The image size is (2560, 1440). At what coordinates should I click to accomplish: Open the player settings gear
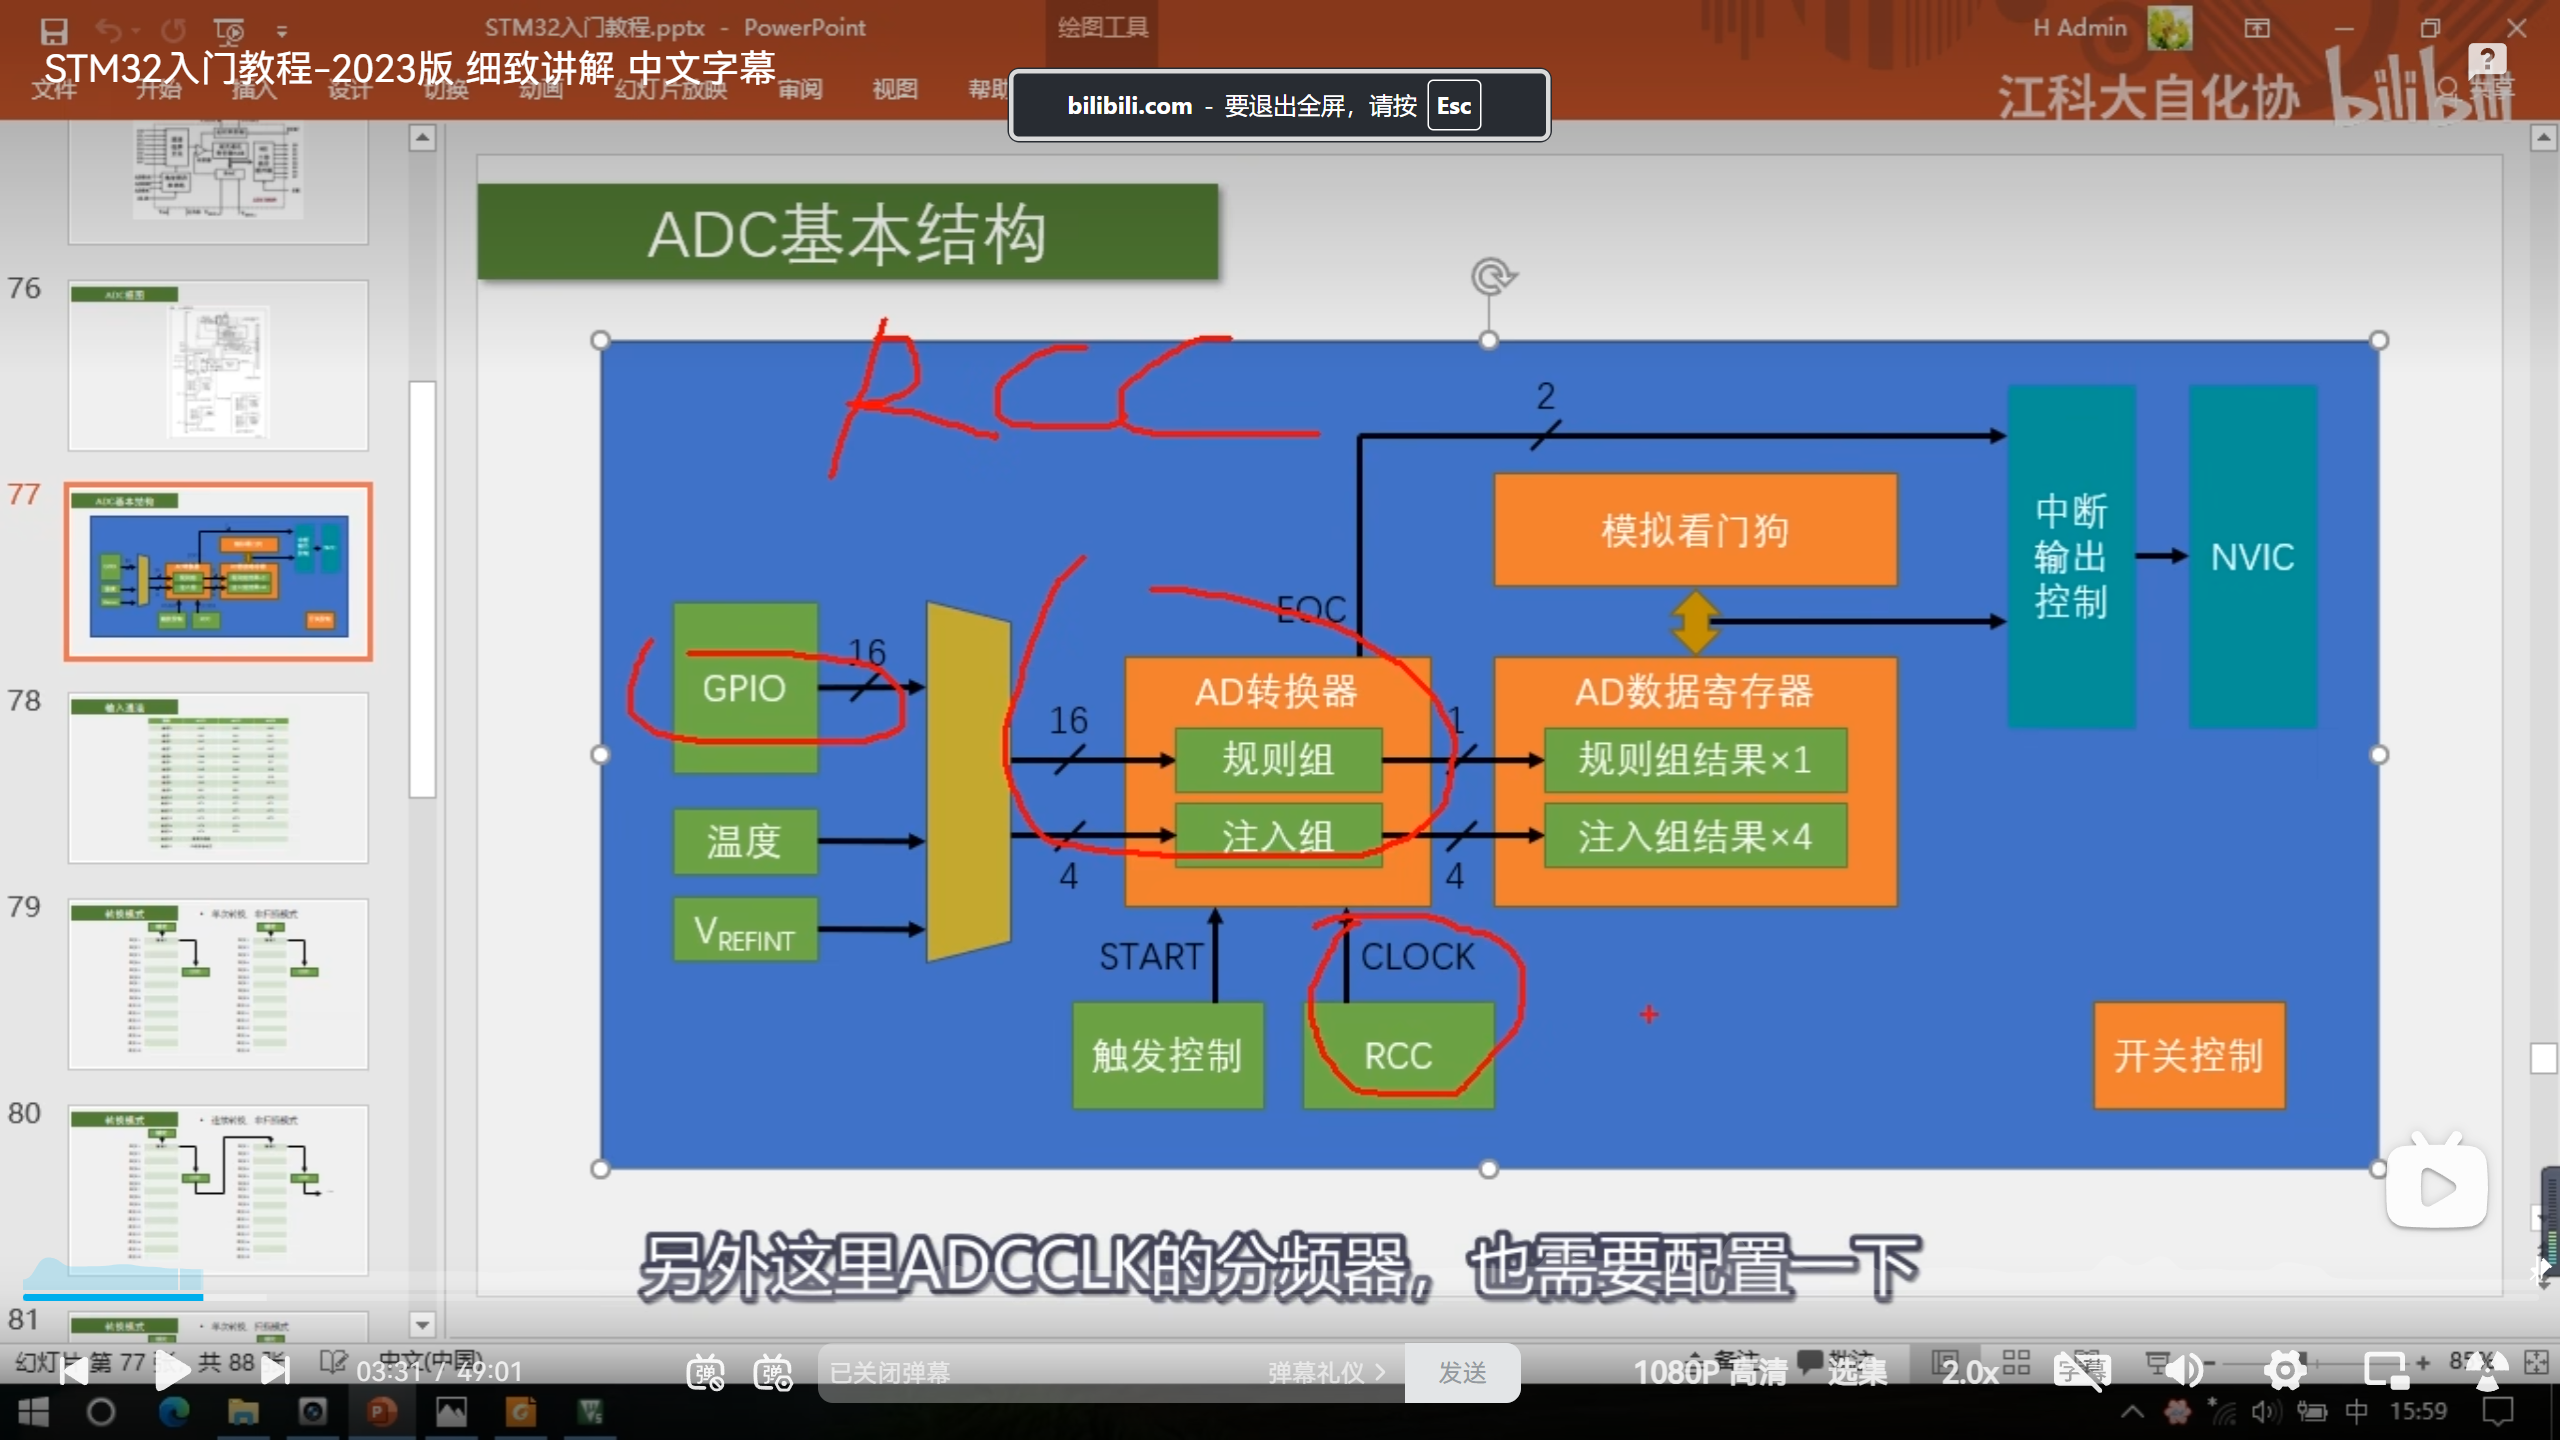(2285, 1371)
